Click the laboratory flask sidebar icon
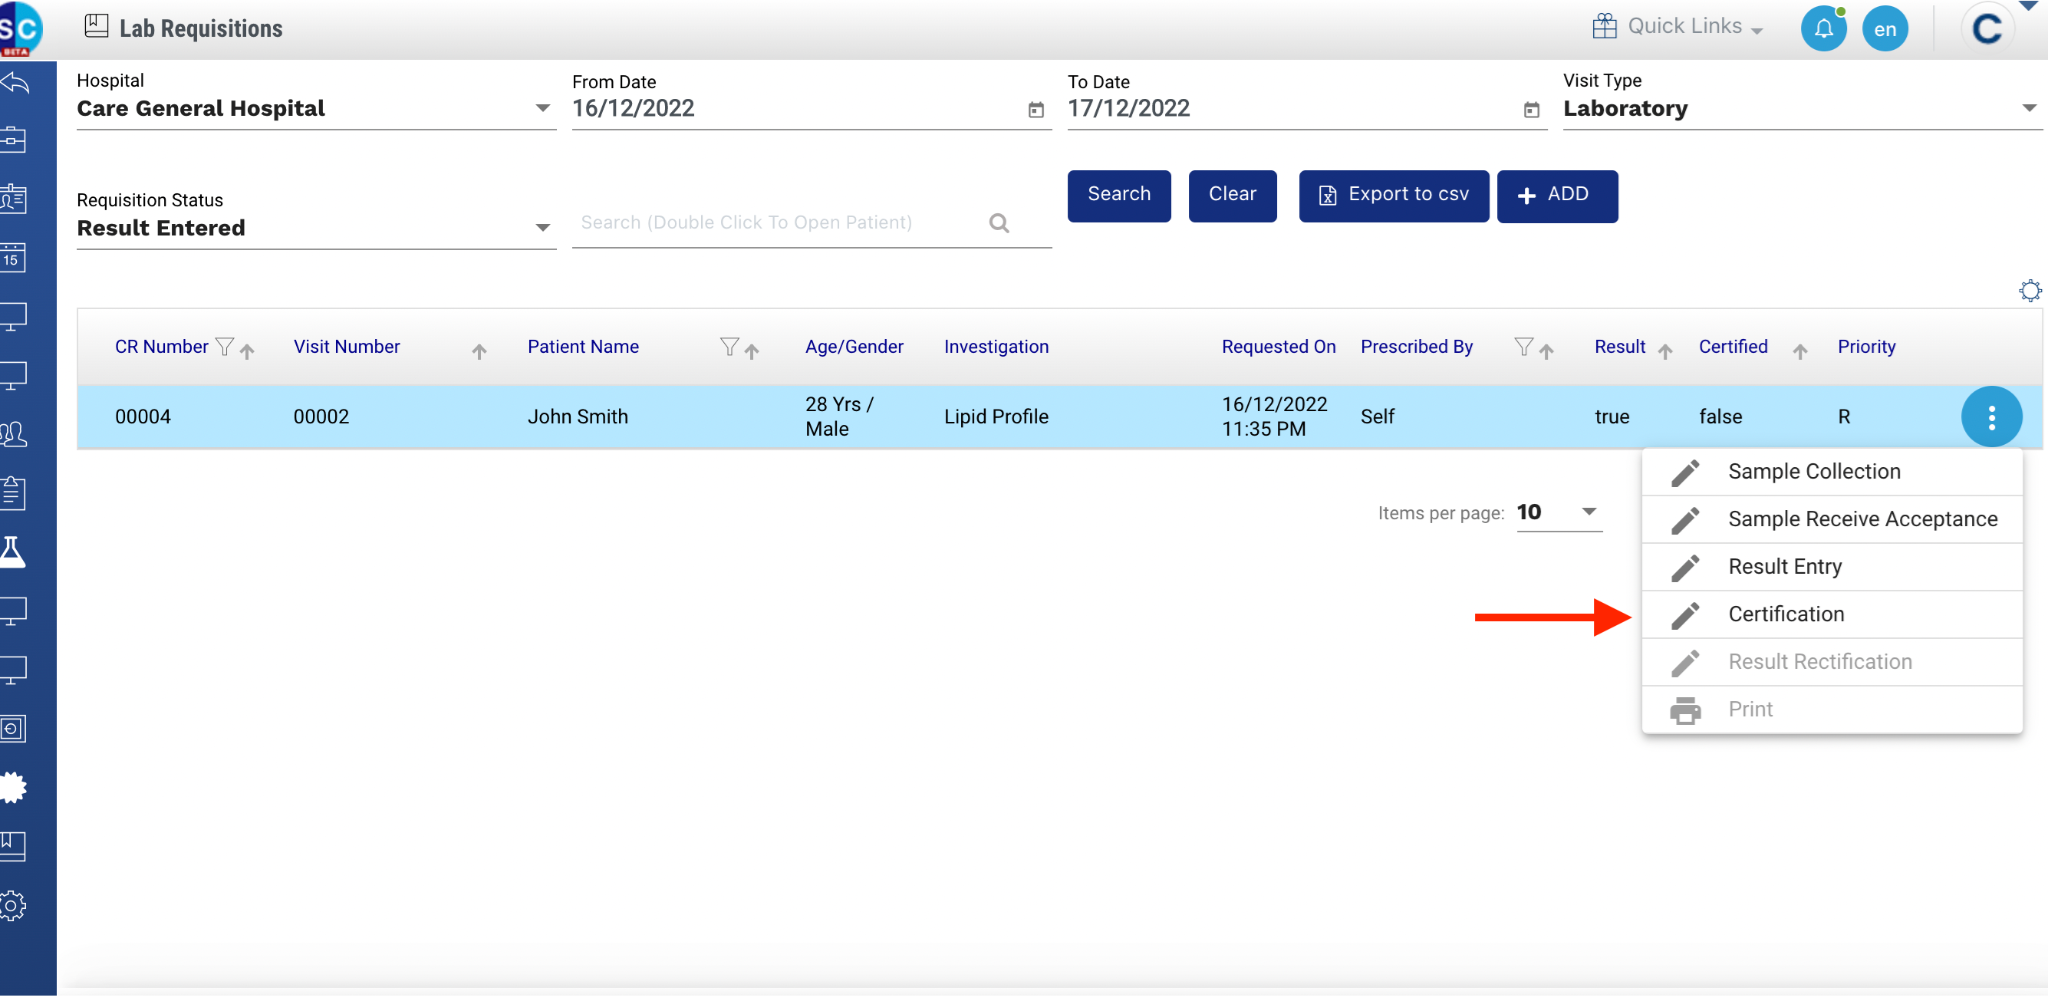This screenshot has height=996, width=2048. pos(13,552)
